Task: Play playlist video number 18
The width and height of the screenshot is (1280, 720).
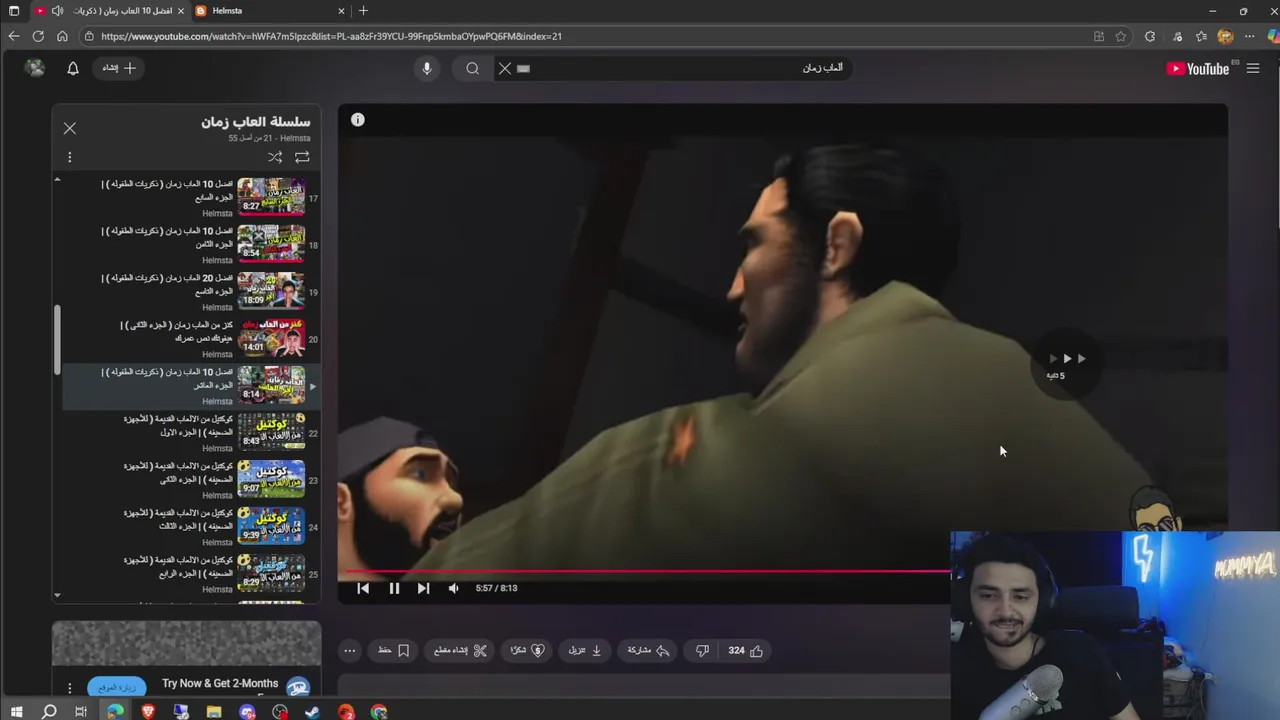Action: [x=190, y=245]
